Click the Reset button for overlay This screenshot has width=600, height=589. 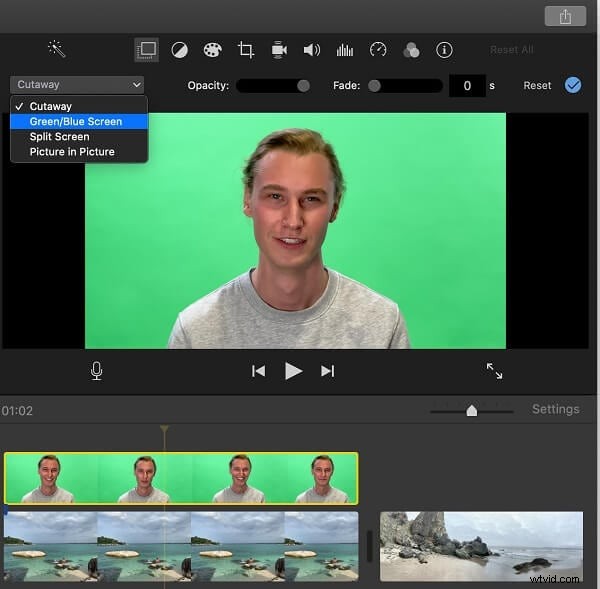537,85
